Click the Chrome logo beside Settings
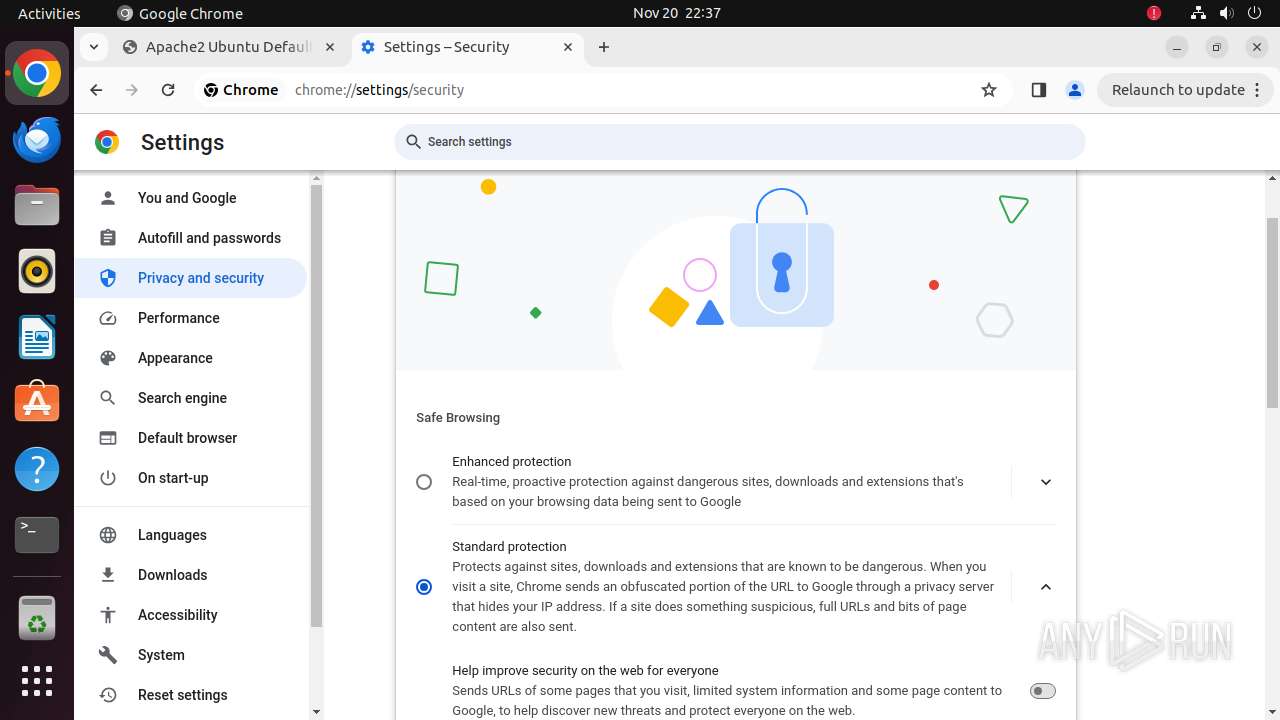 tap(107, 142)
